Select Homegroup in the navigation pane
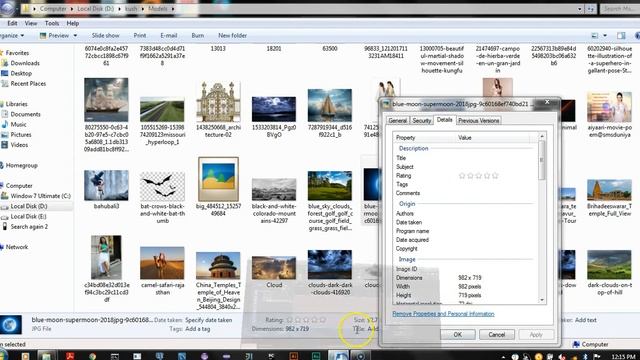 21,165
